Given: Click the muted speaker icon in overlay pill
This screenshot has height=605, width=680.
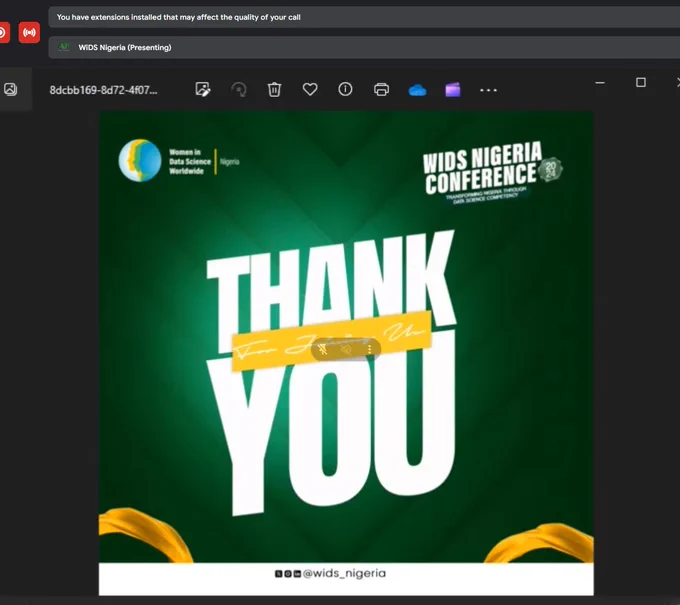Looking at the screenshot, I should [346, 349].
